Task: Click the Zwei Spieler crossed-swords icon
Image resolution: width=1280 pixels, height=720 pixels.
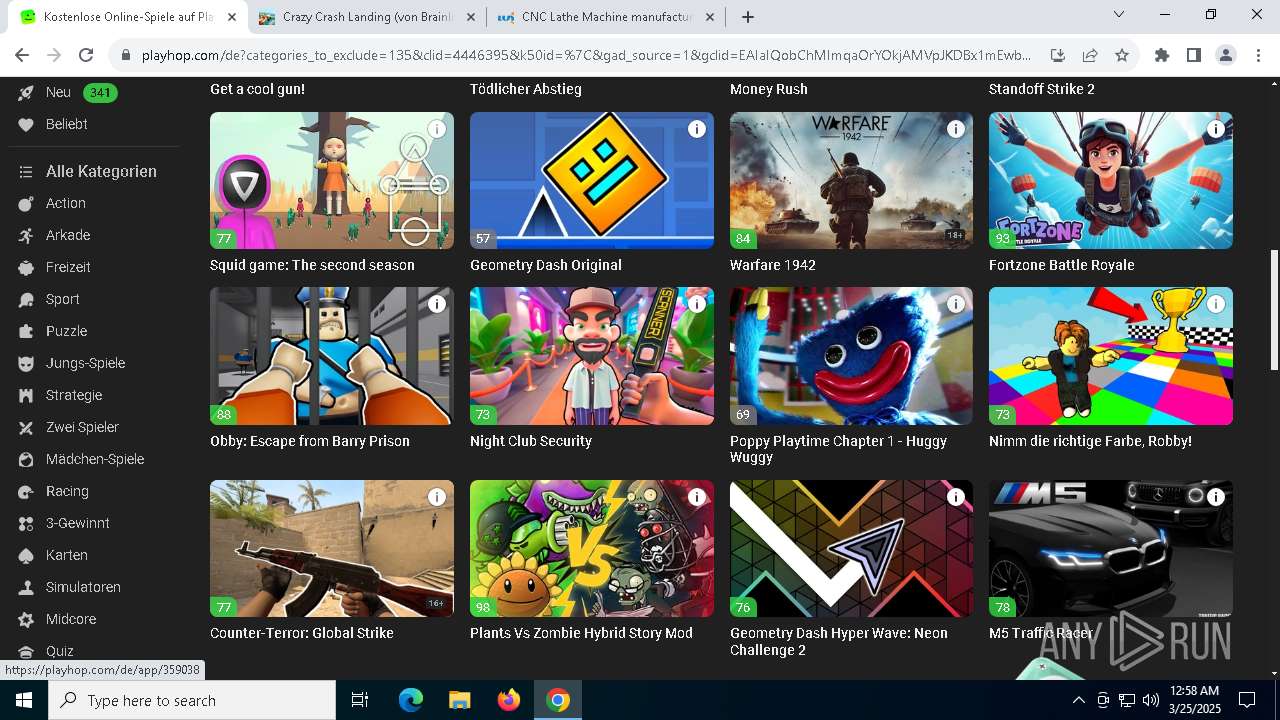Action: click(26, 427)
